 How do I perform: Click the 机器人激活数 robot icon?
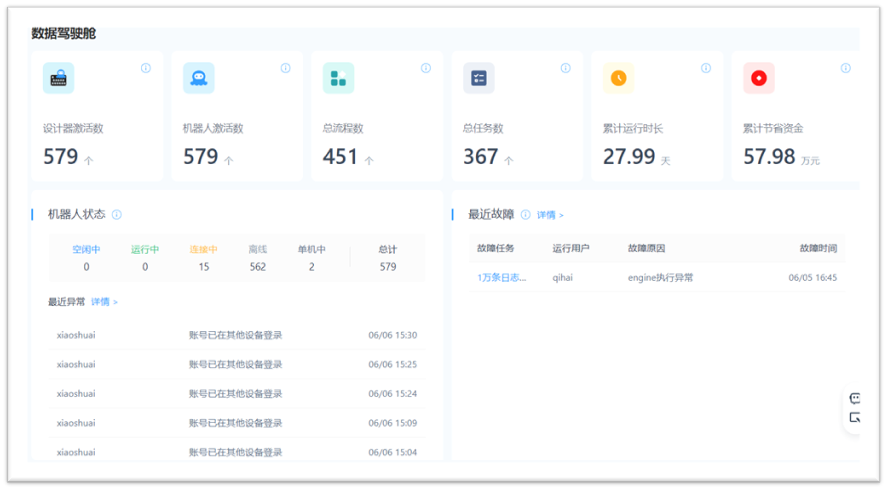point(198,78)
